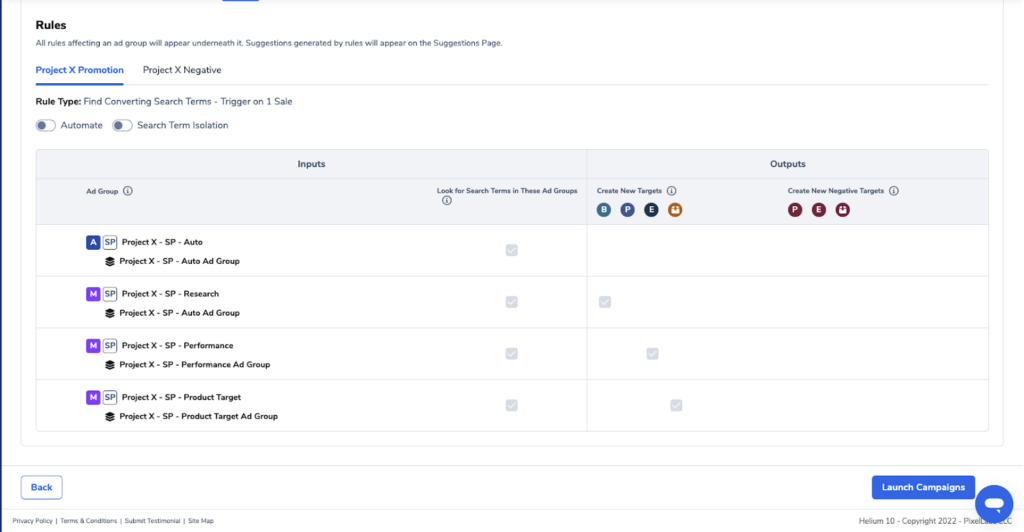Select the Project X - SP - Research campaign name

point(170,294)
